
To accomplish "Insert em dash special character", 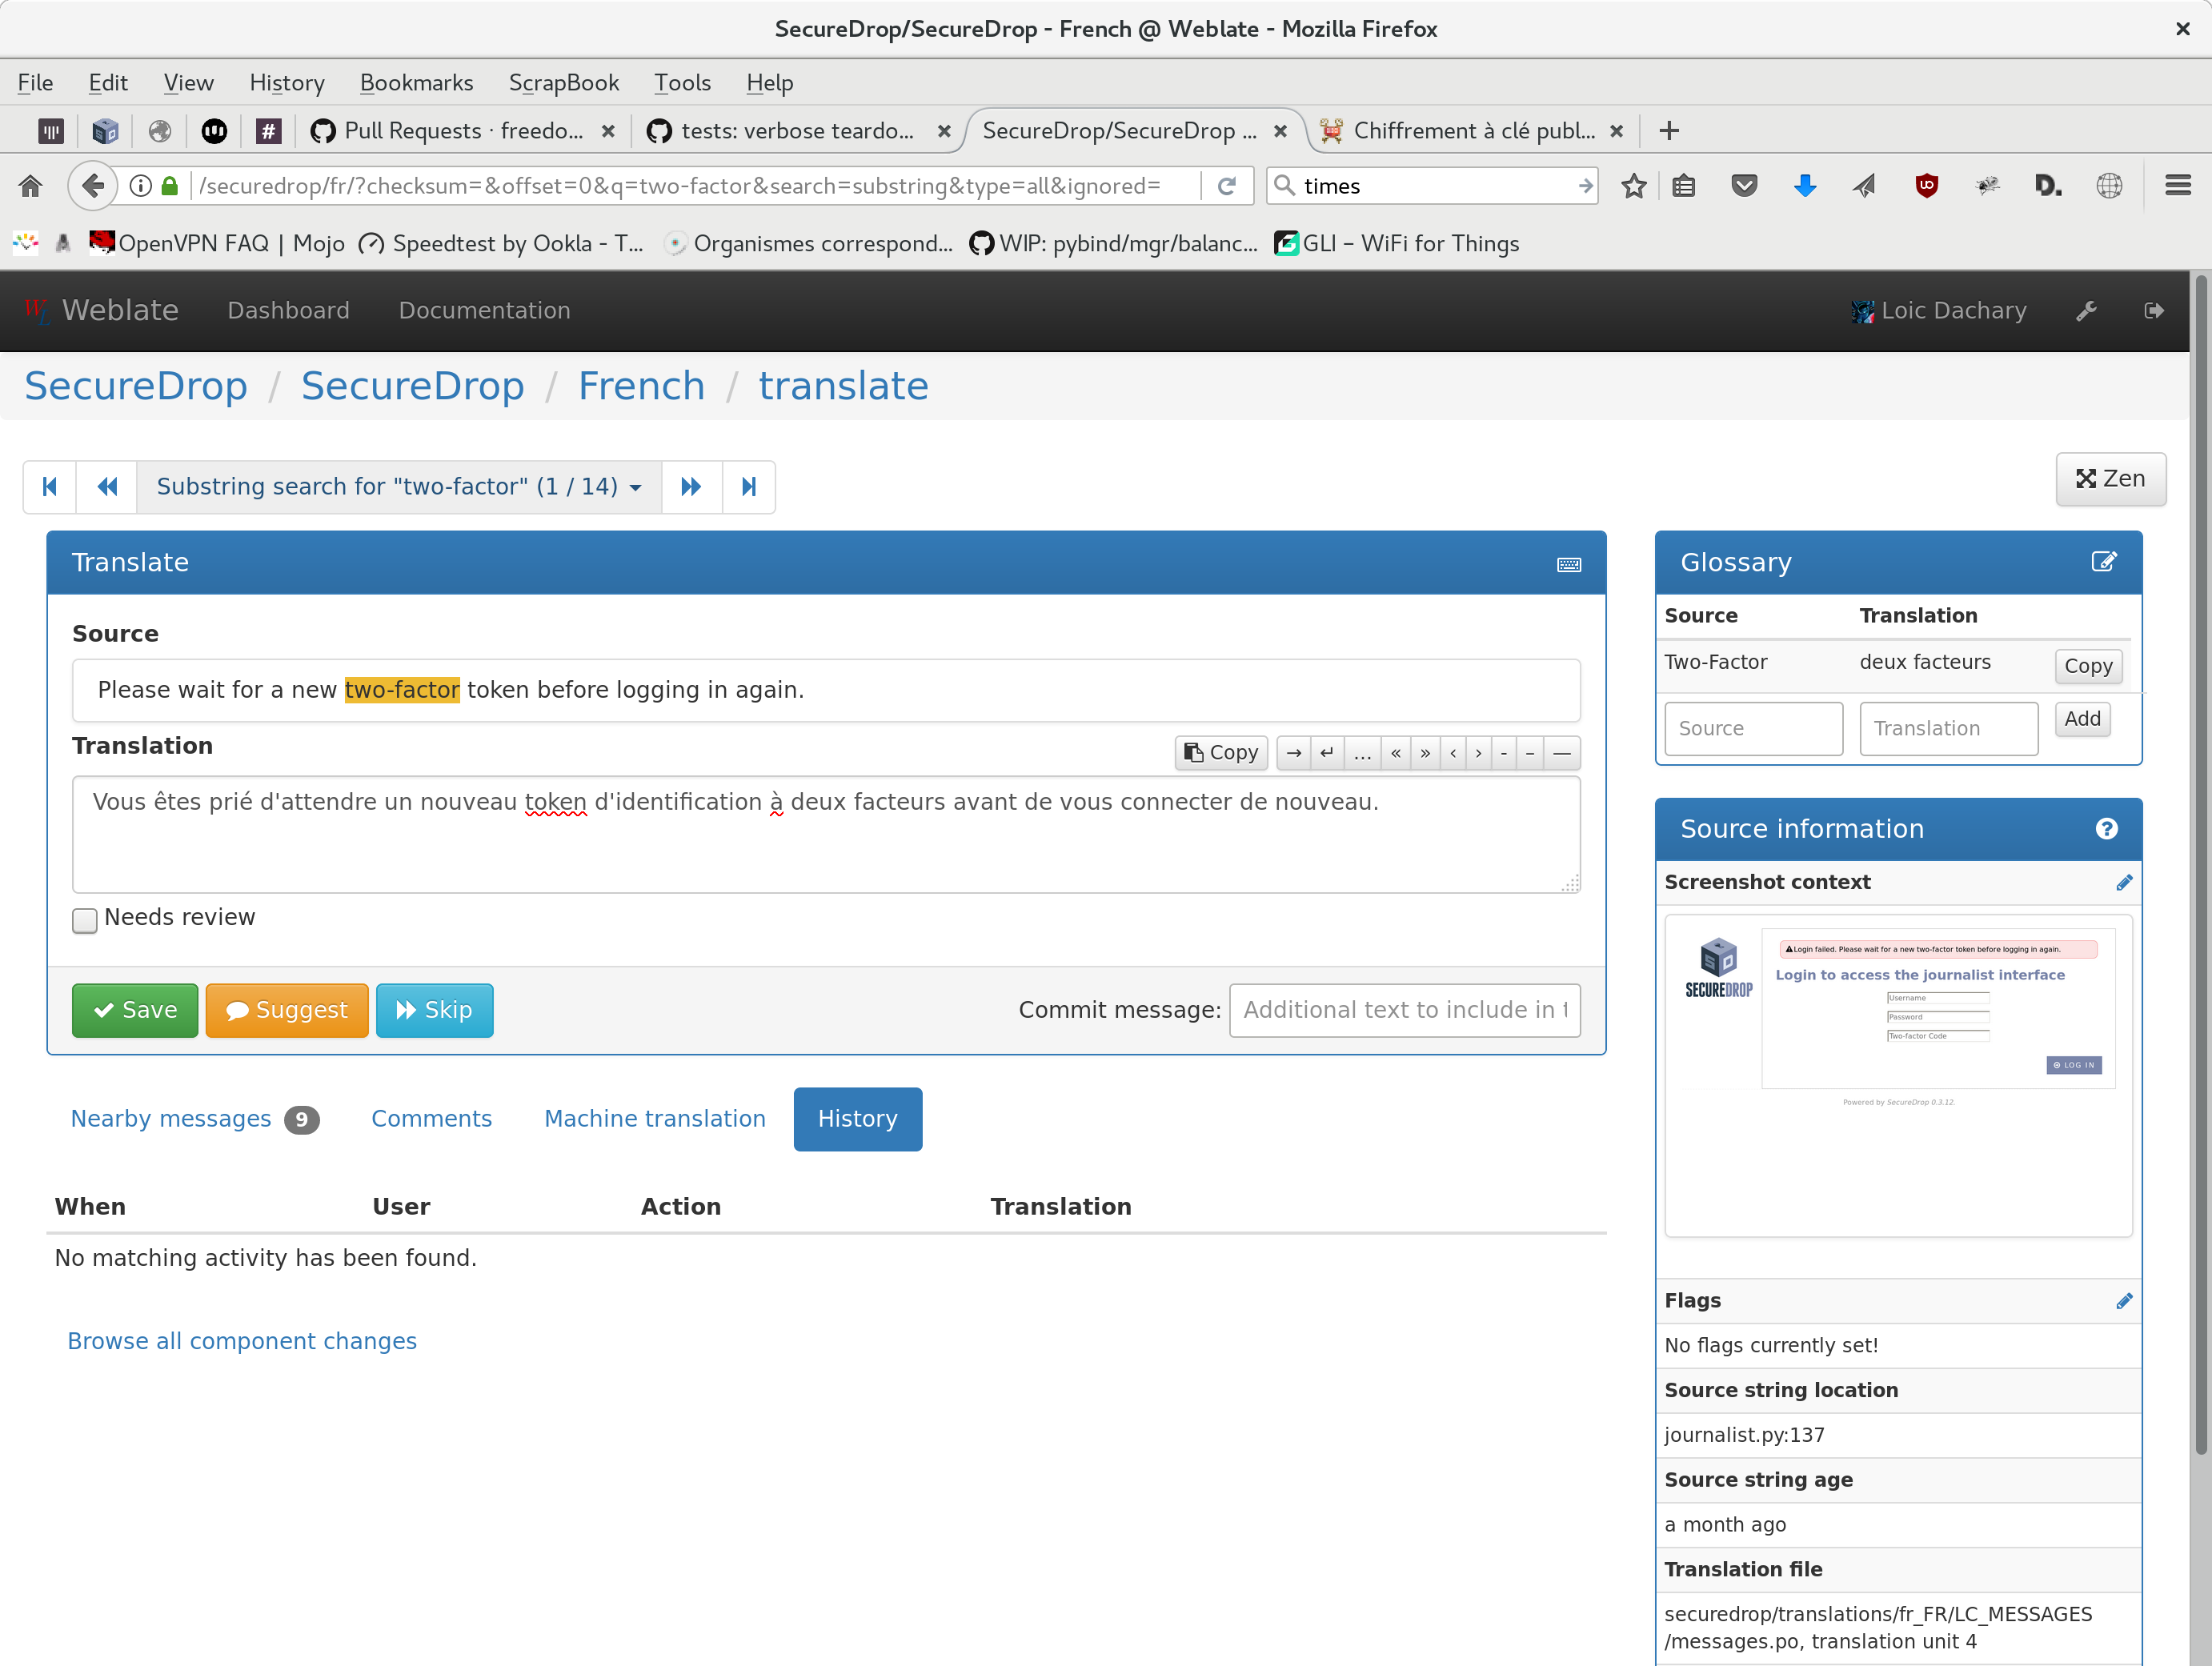I will [1562, 753].
